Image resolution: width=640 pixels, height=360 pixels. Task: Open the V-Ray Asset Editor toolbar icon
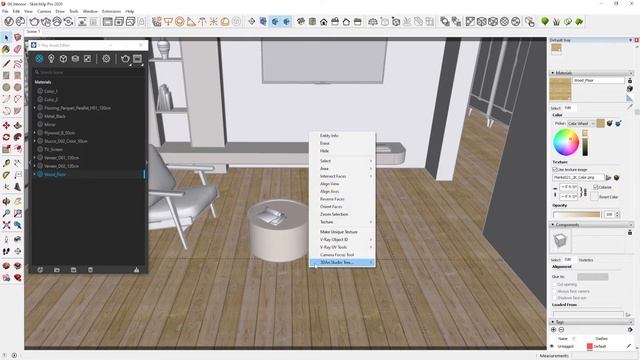coord(9,22)
